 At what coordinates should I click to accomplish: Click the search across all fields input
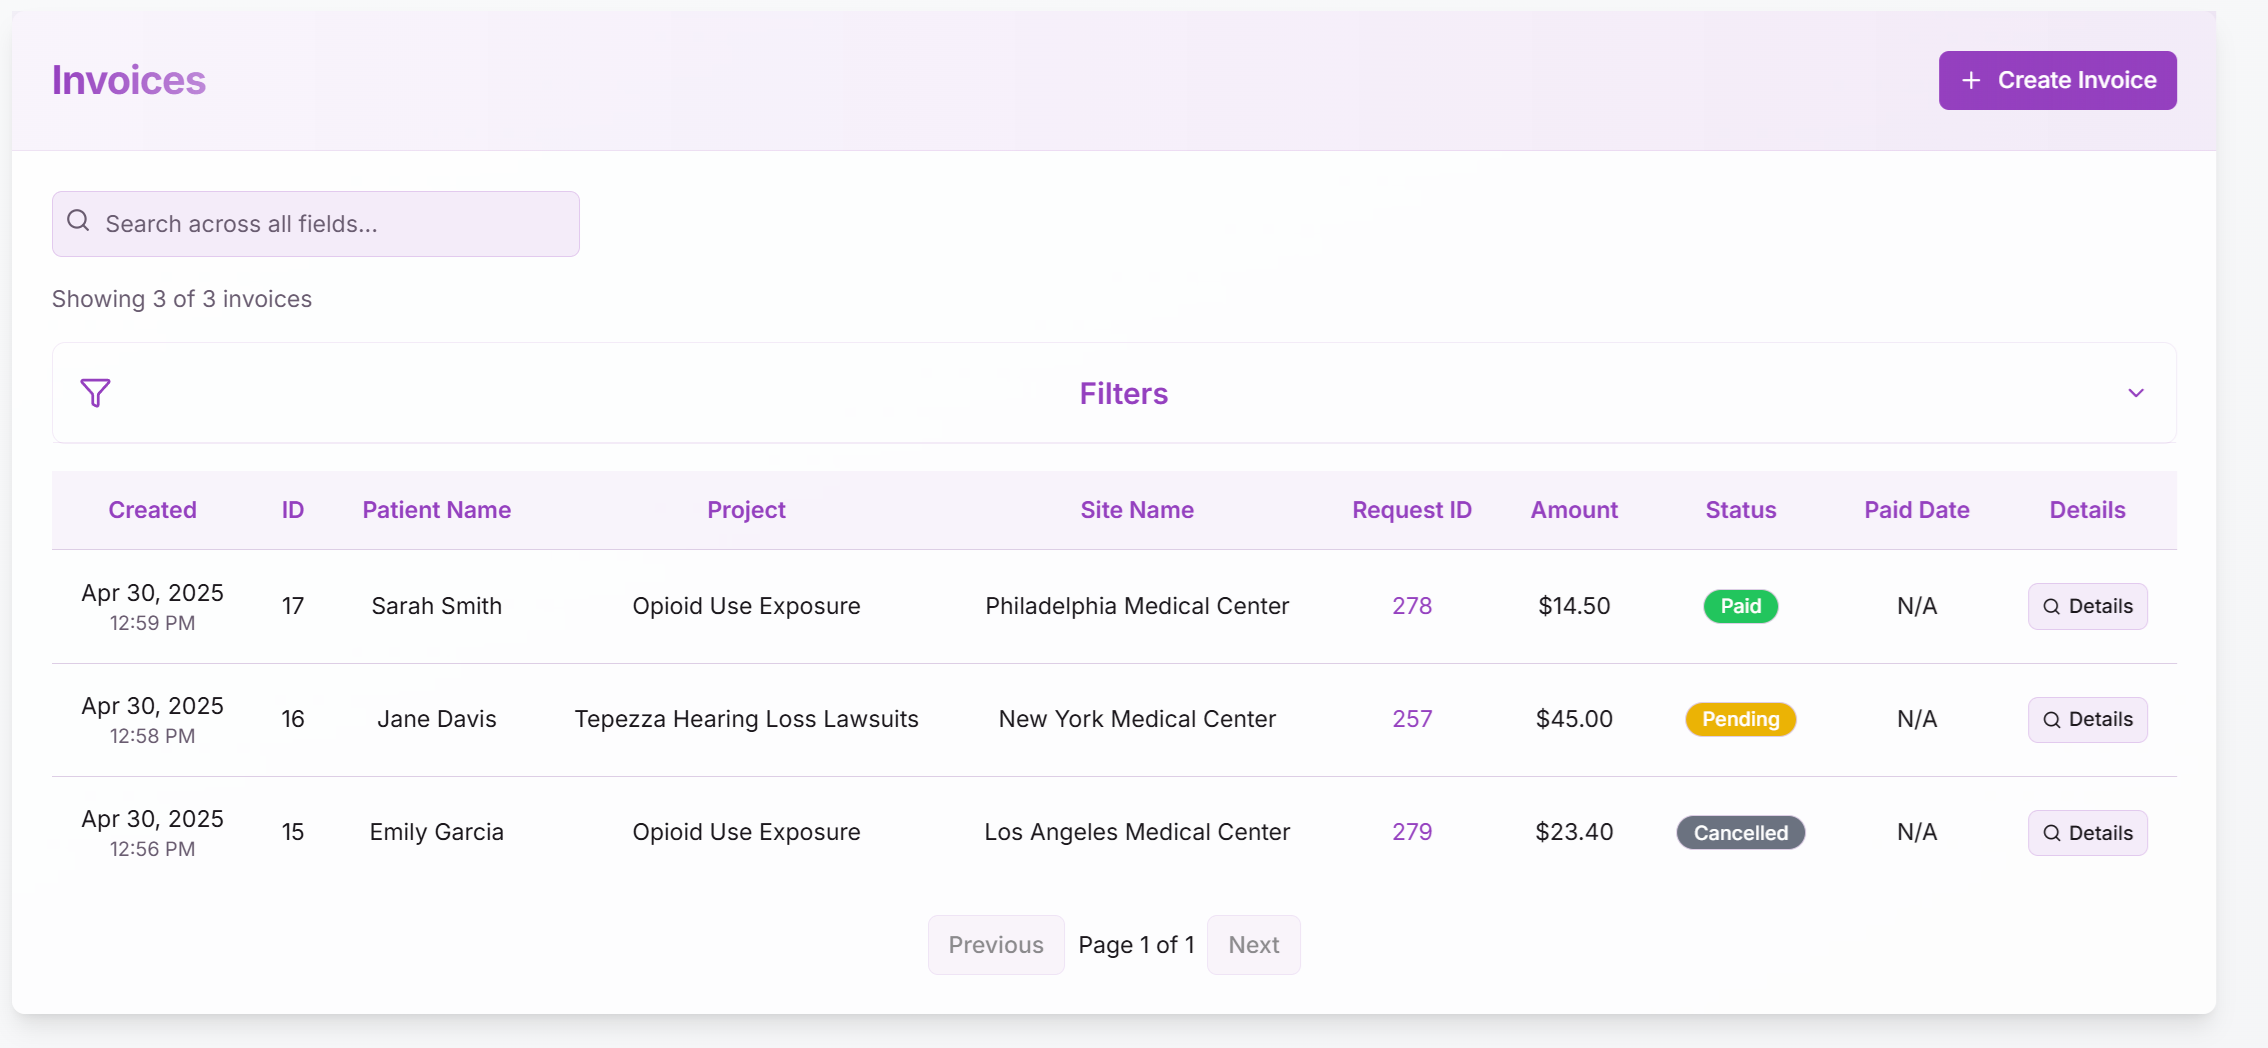(315, 223)
